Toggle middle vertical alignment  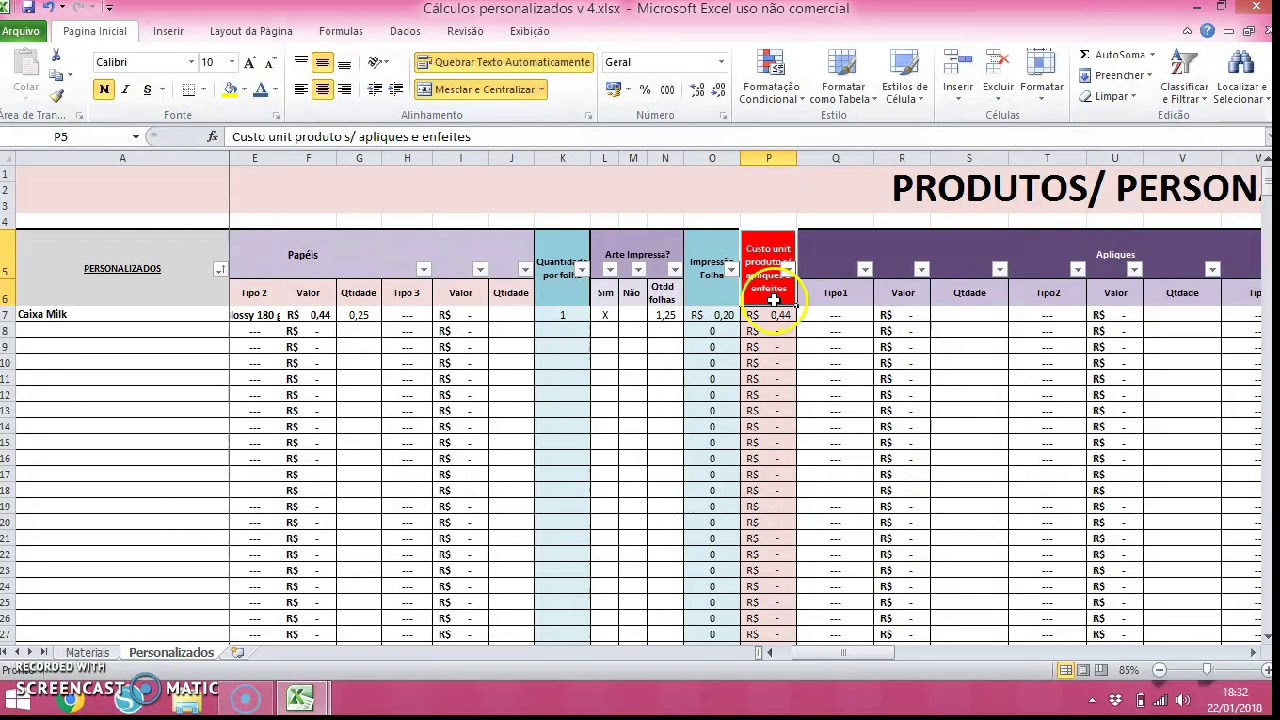(322, 62)
